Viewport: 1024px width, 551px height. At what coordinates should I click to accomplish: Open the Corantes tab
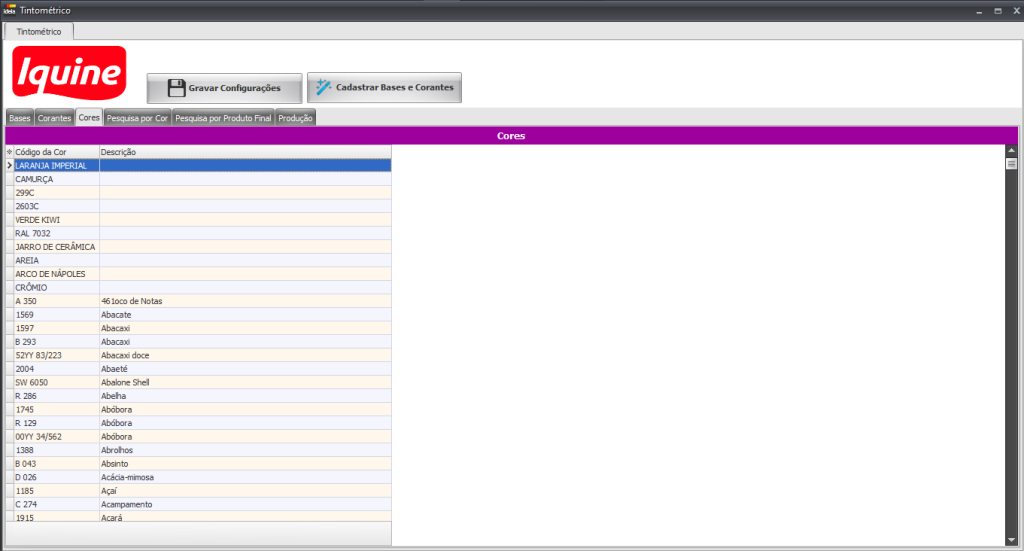click(55, 118)
